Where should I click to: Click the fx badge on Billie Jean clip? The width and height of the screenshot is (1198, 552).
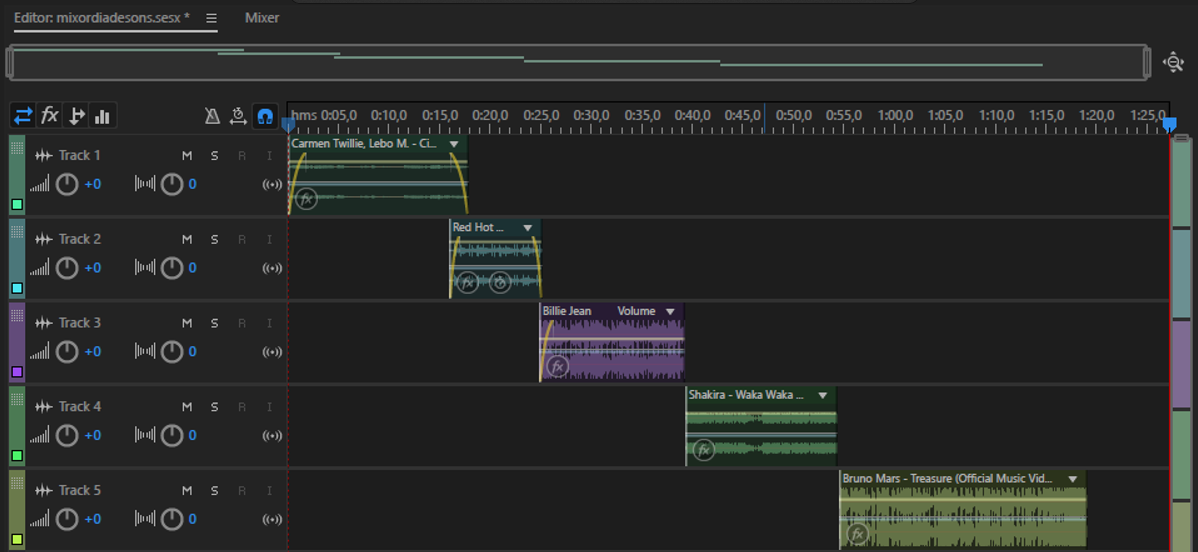557,367
